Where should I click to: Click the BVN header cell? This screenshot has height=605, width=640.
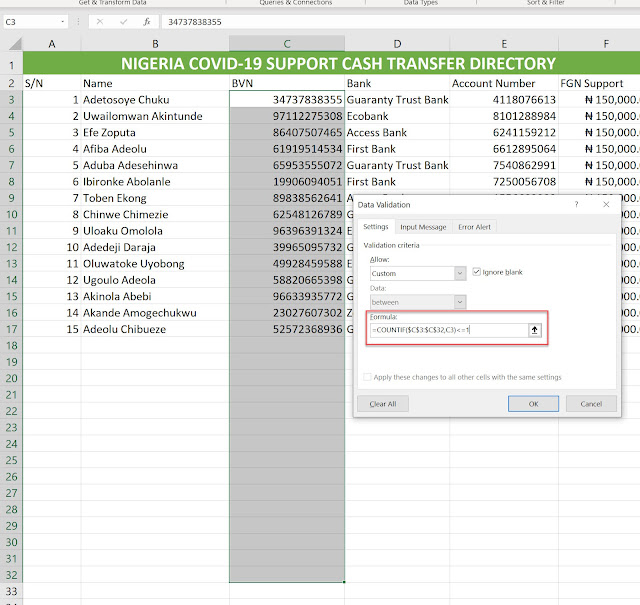pos(287,83)
